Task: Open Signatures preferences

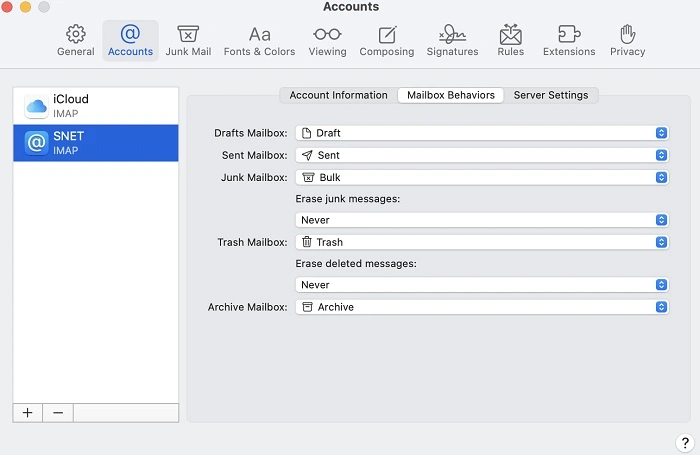Action: (452, 41)
